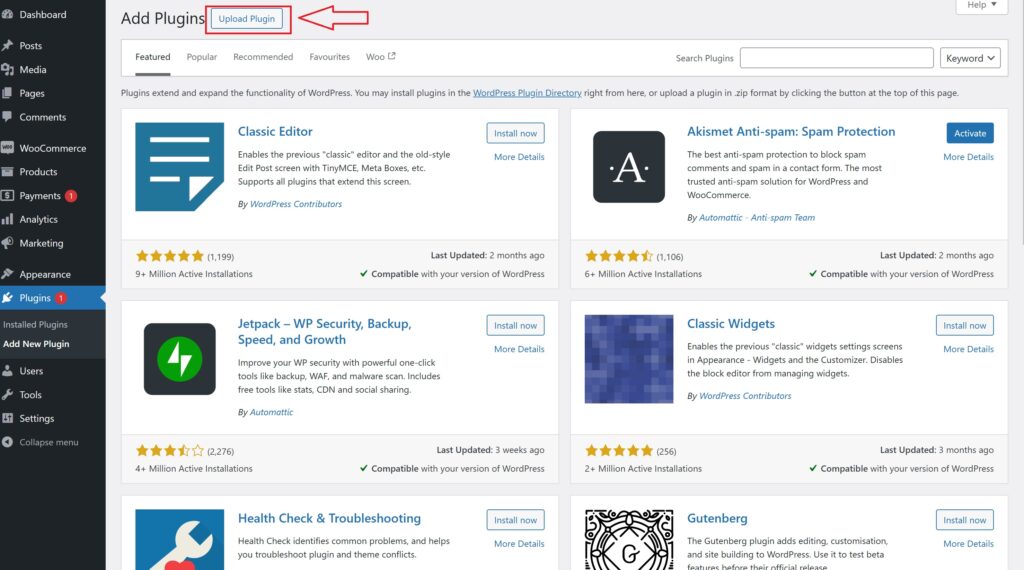Go to Appearance in the sidebar
This screenshot has width=1024, height=570.
[x=45, y=274]
